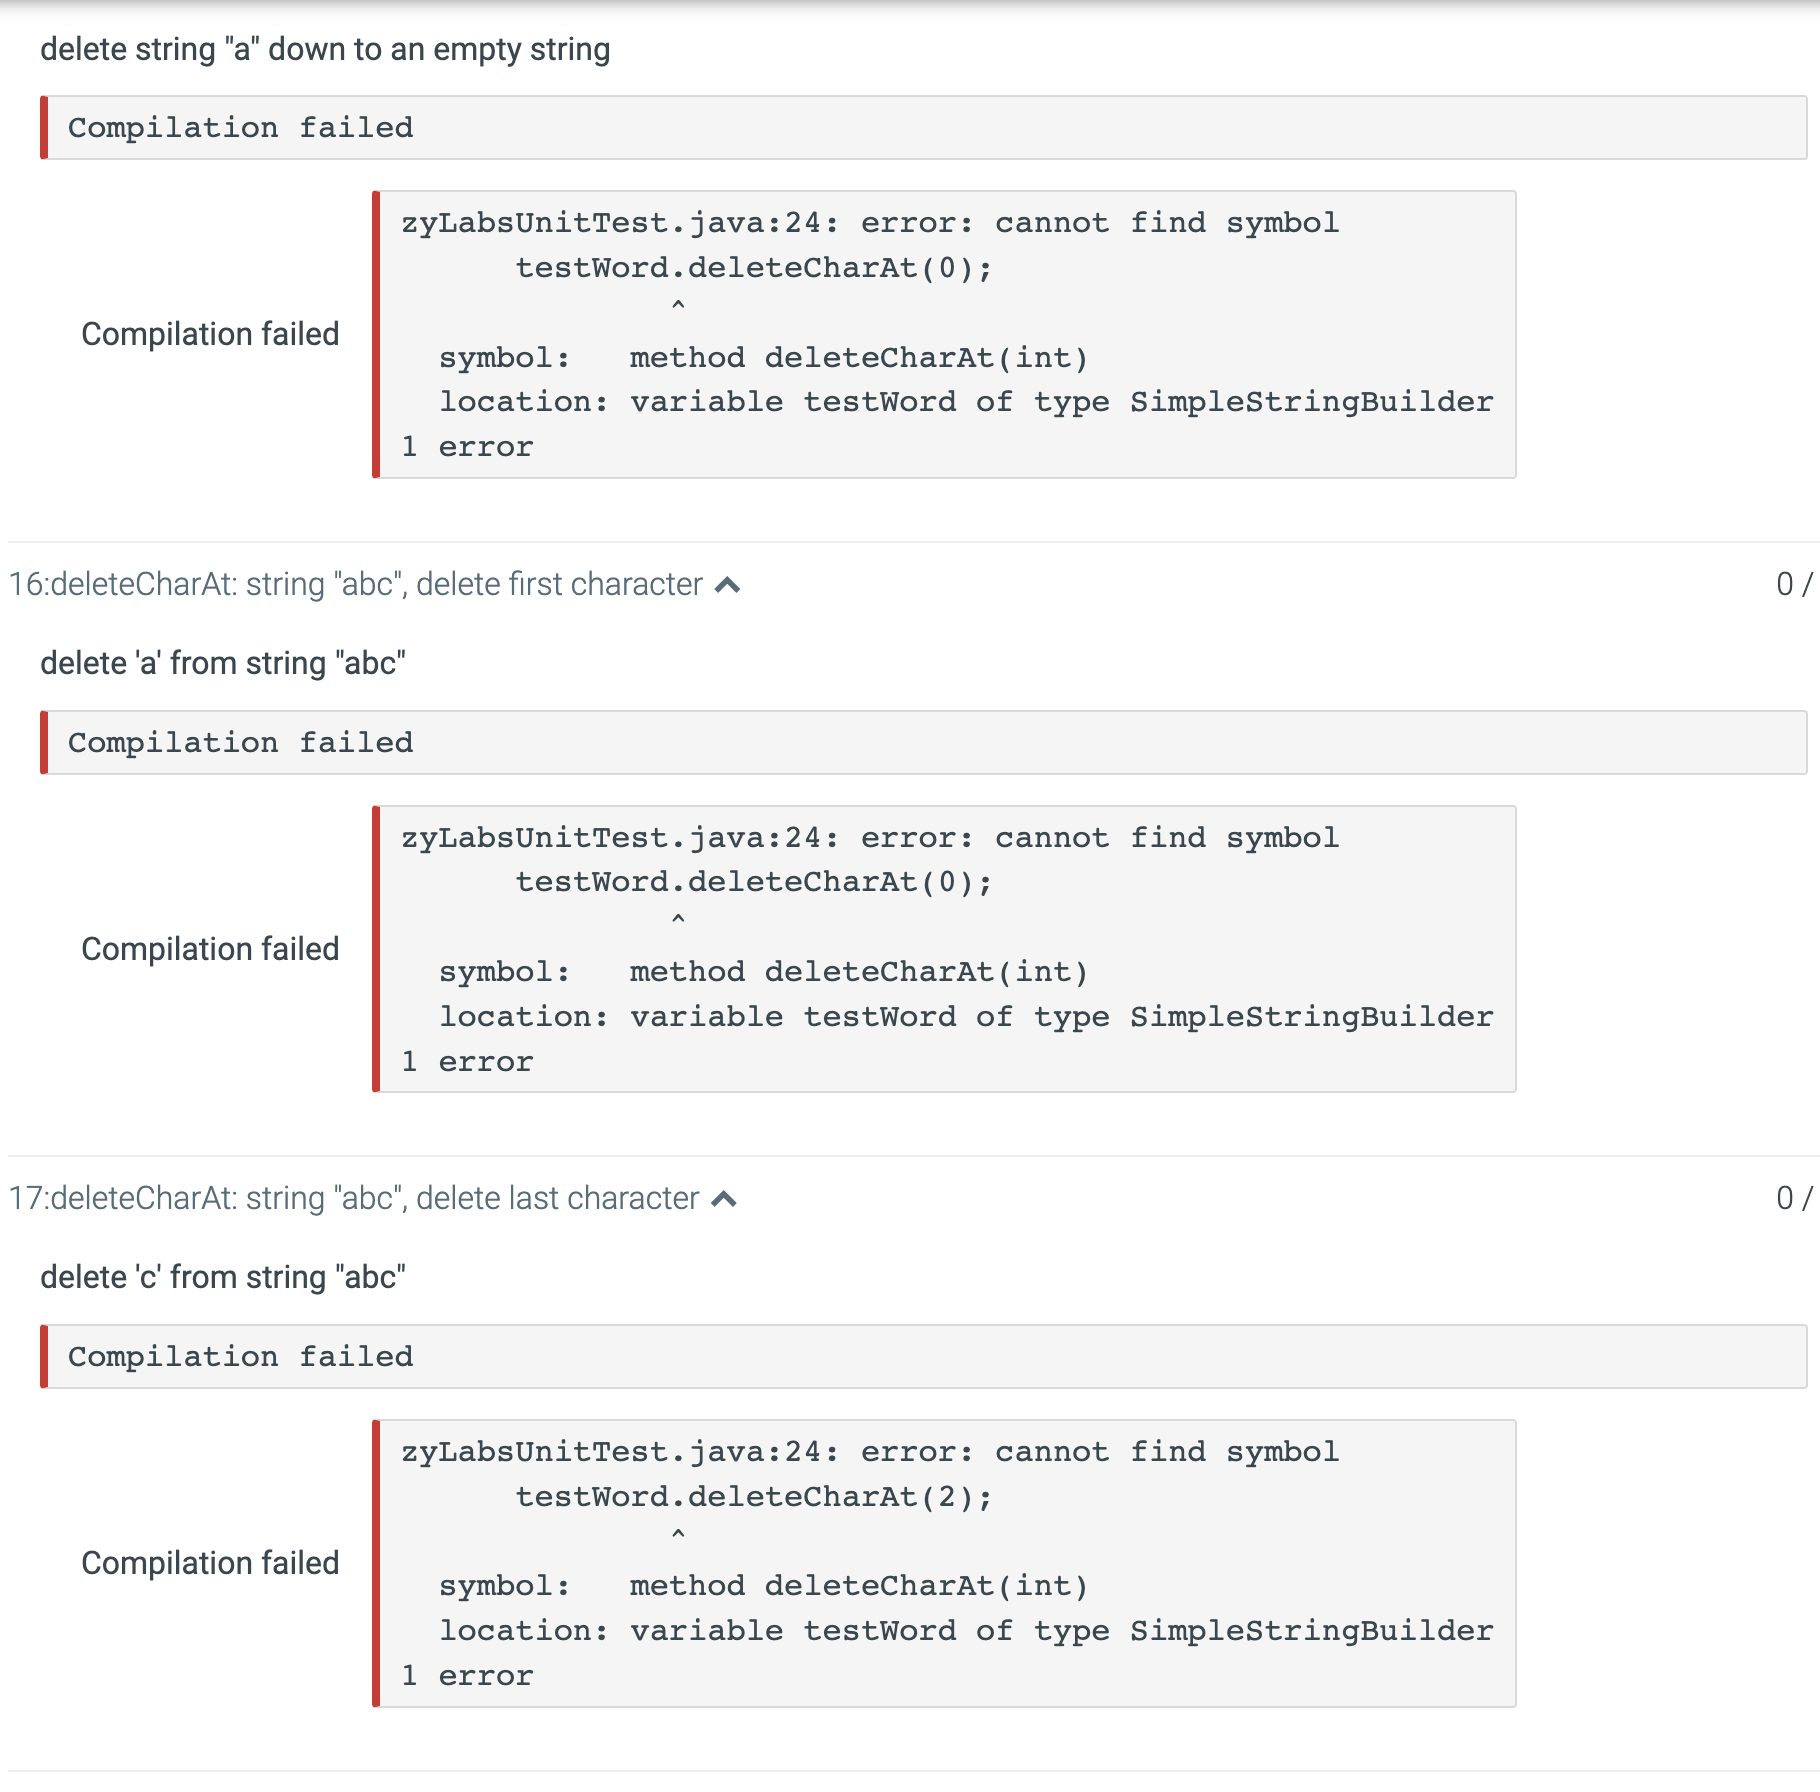
Task: Click 'Compilation failed' label beside the empty-string test error box
Action: click(x=210, y=334)
